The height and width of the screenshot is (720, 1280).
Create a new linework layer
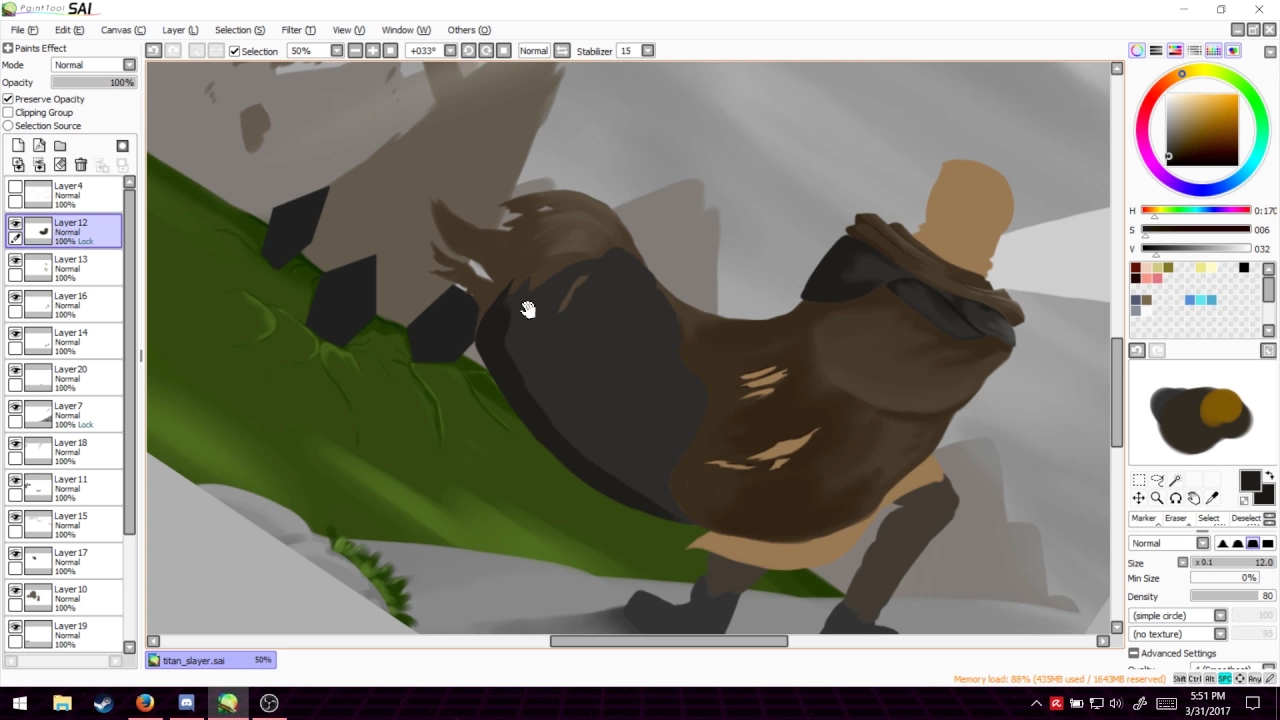click(39, 146)
